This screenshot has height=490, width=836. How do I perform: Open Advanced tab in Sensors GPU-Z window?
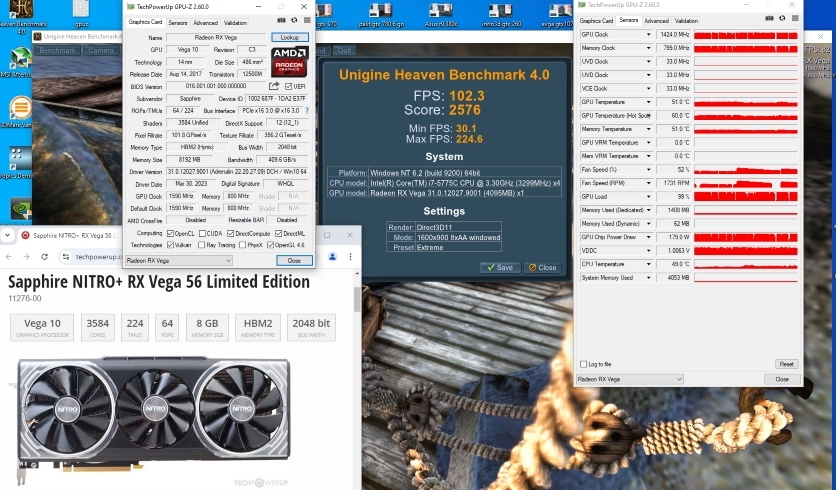[656, 21]
